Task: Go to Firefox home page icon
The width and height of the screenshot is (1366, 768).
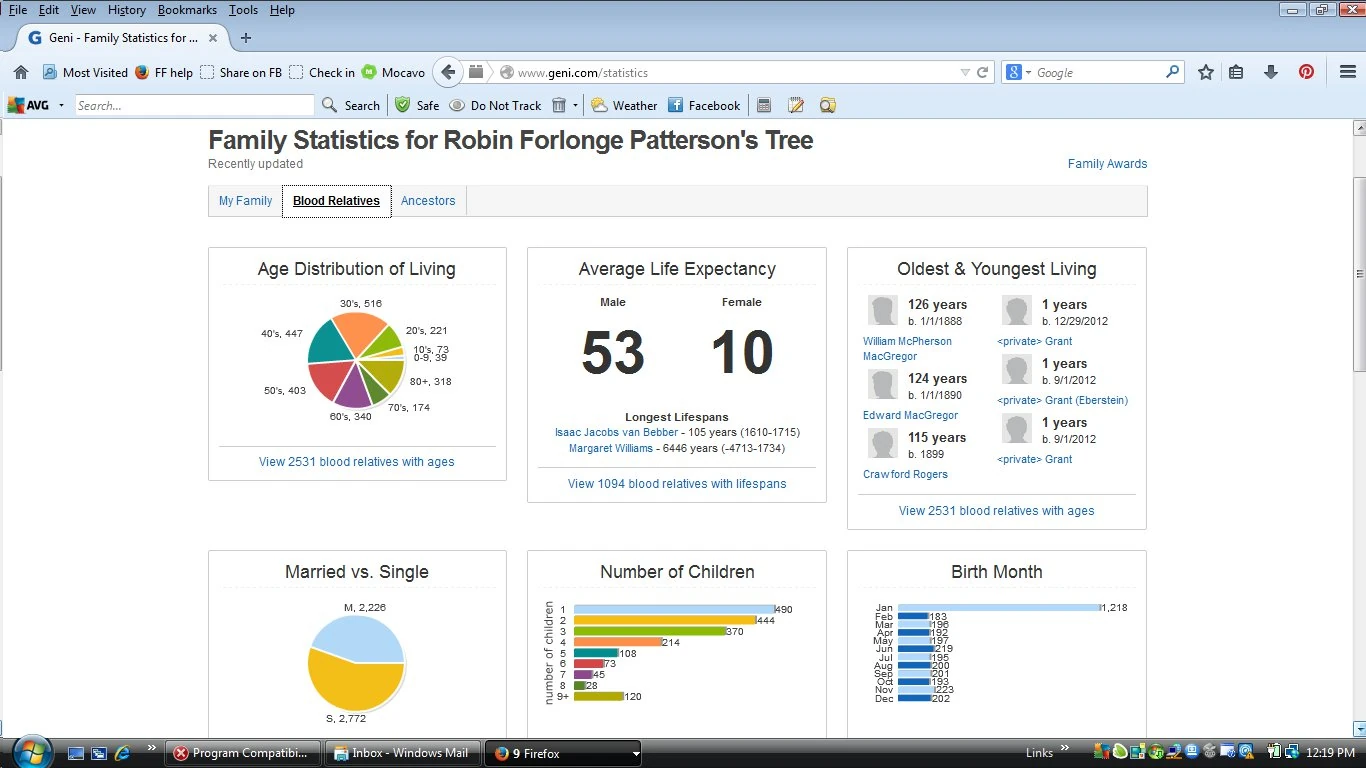Action: click(21, 72)
